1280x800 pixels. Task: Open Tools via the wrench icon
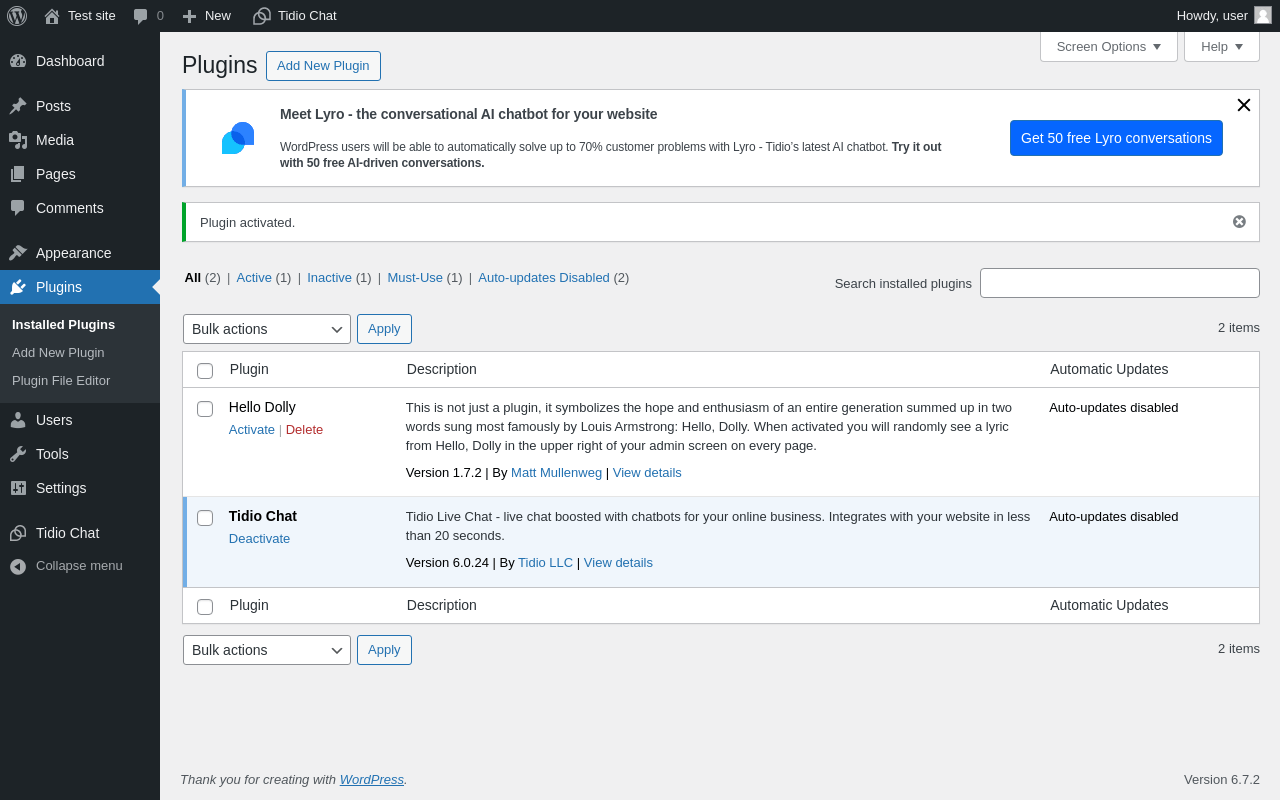click(x=18, y=454)
